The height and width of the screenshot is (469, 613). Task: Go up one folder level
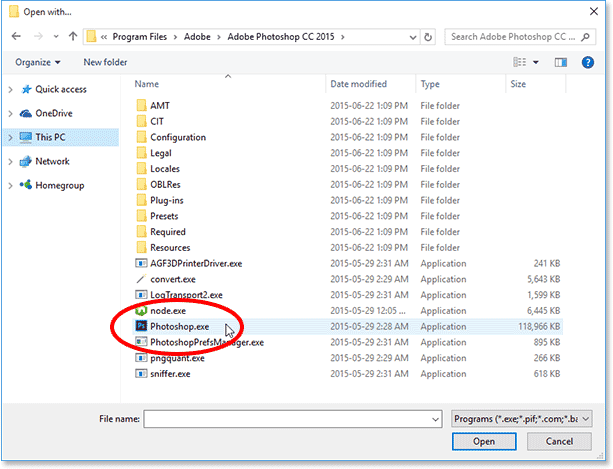(x=73, y=36)
